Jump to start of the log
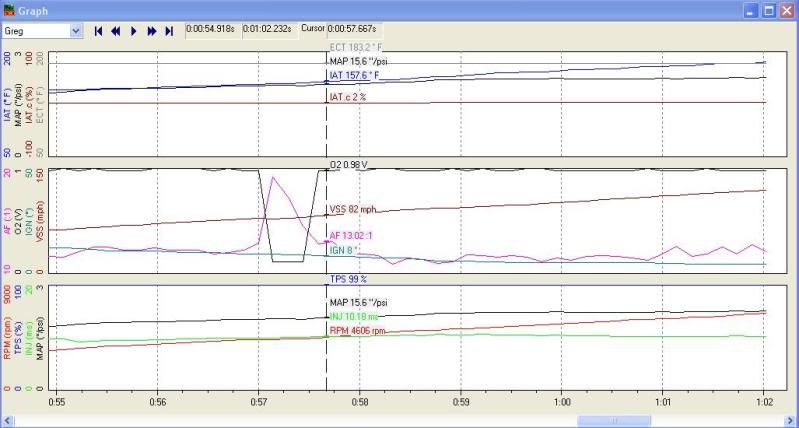The height and width of the screenshot is (428, 799). click(98, 31)
